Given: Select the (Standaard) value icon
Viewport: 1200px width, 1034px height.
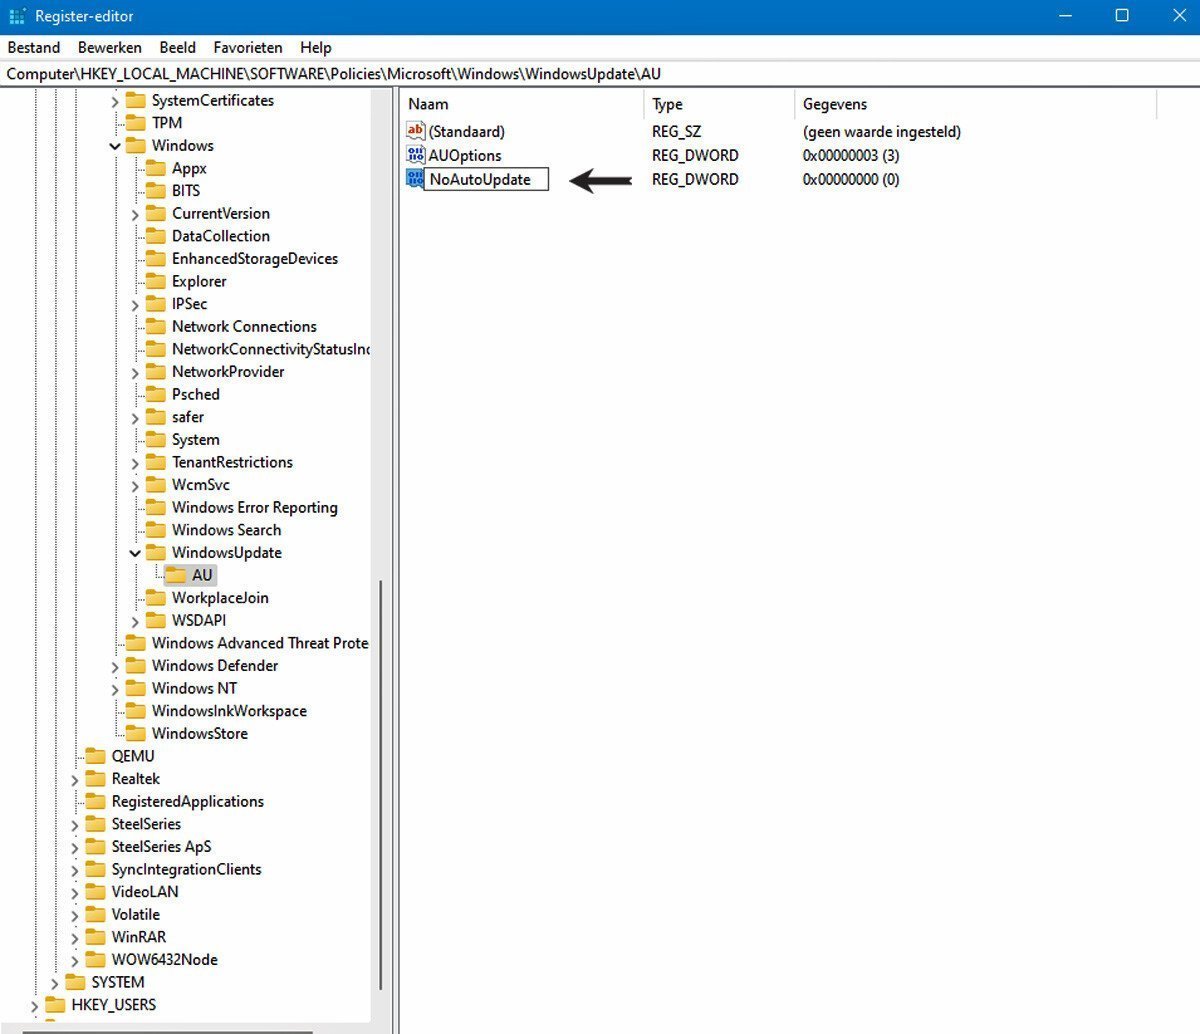Looking at the screenshot, I should (x=416, y=131).
